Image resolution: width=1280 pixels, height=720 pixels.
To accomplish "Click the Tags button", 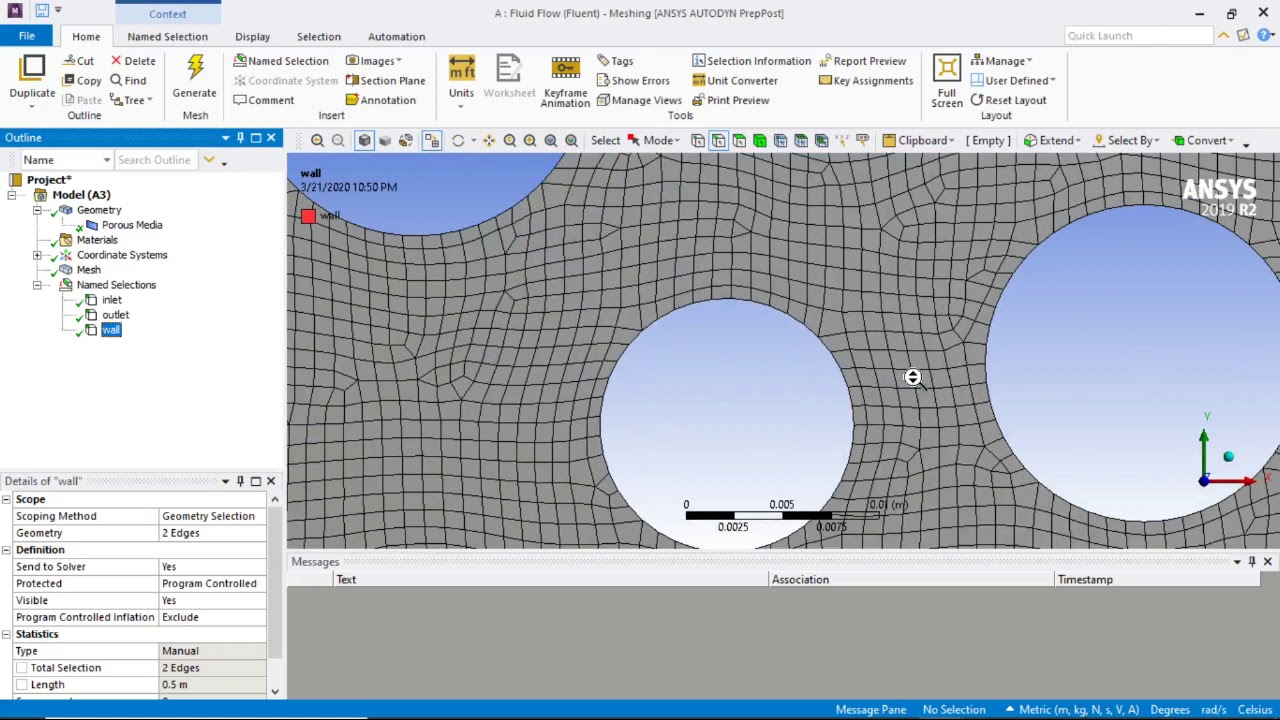I will [x=615, y=61].
